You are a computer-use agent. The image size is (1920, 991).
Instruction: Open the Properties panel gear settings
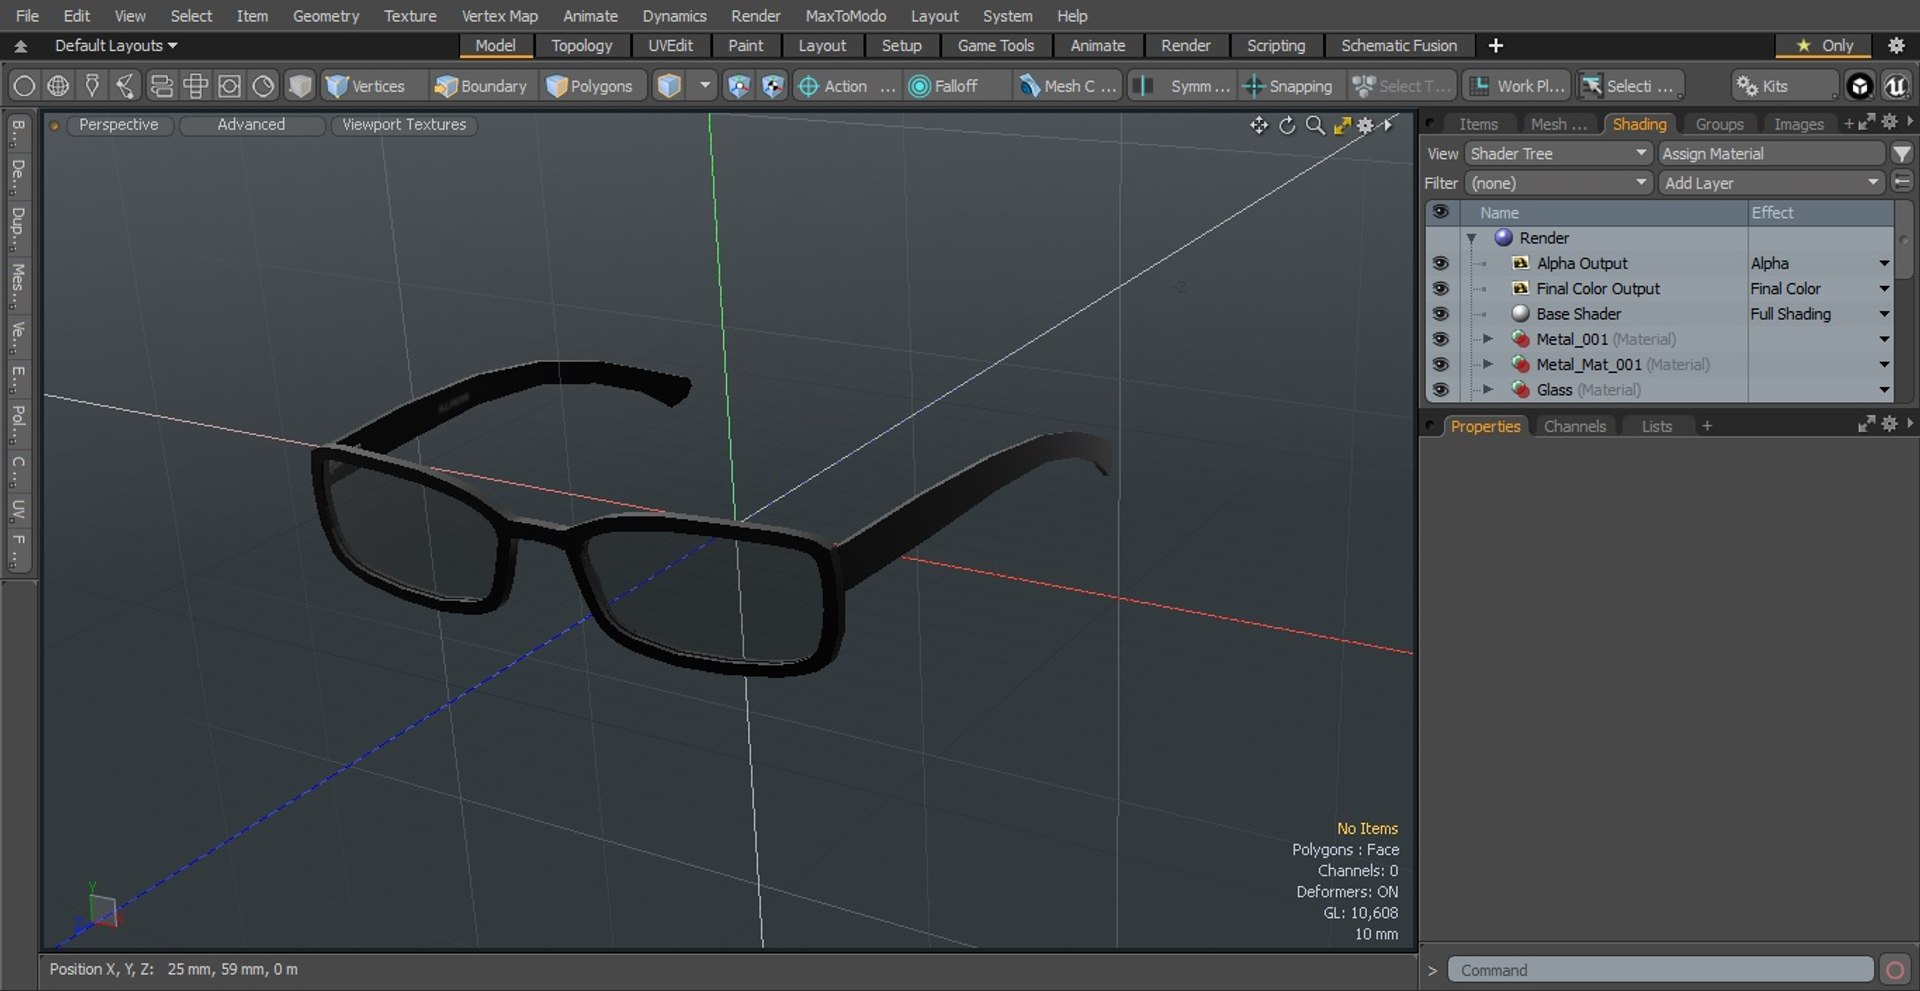pyautogui.click(x=1889, y=424)
